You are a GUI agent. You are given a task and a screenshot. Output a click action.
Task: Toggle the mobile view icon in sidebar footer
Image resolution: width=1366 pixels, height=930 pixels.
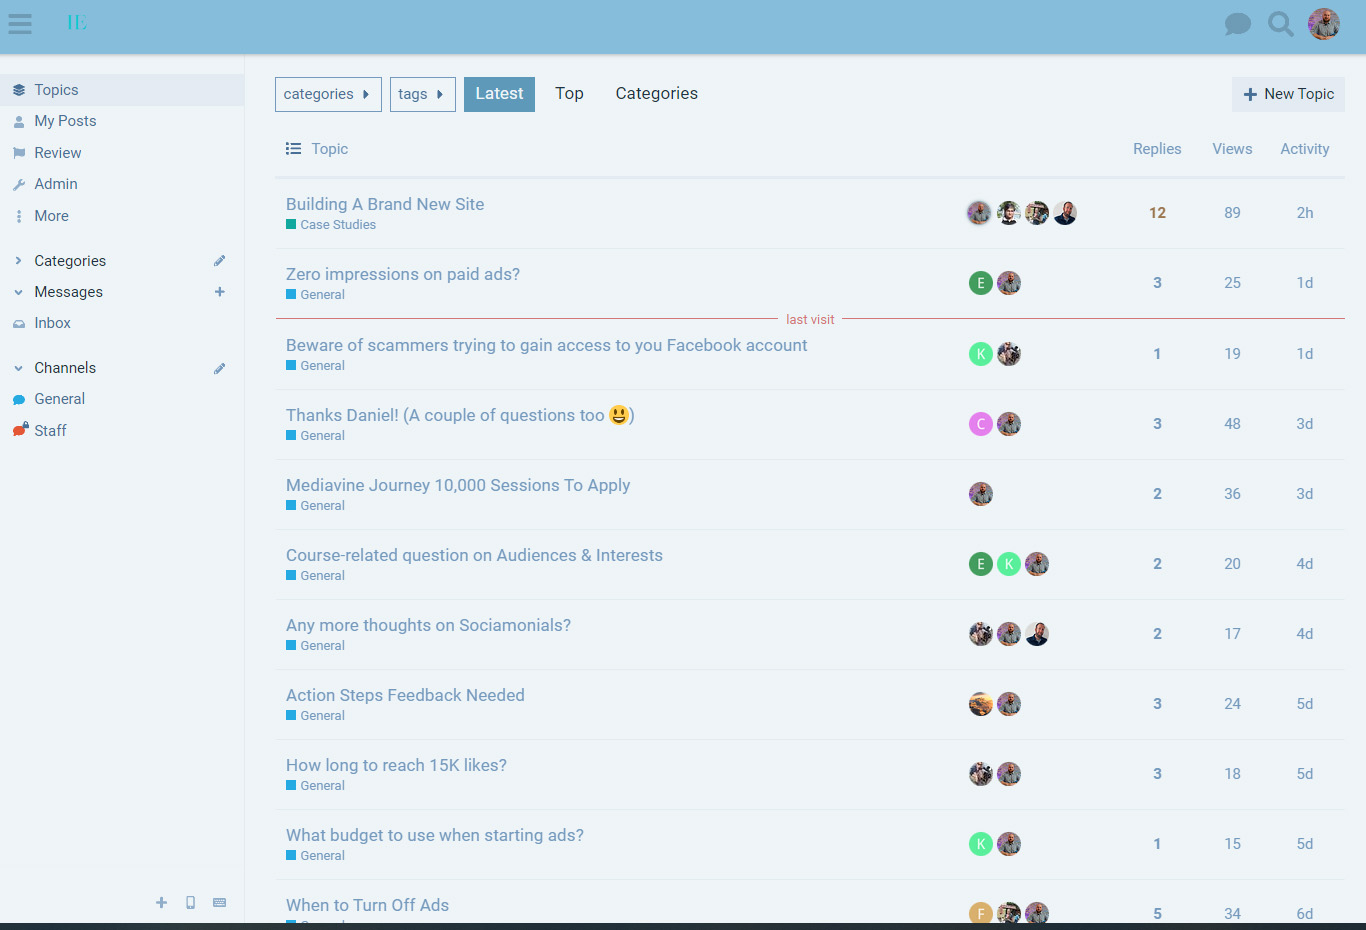pyautogui.click(x=190, y=903)
